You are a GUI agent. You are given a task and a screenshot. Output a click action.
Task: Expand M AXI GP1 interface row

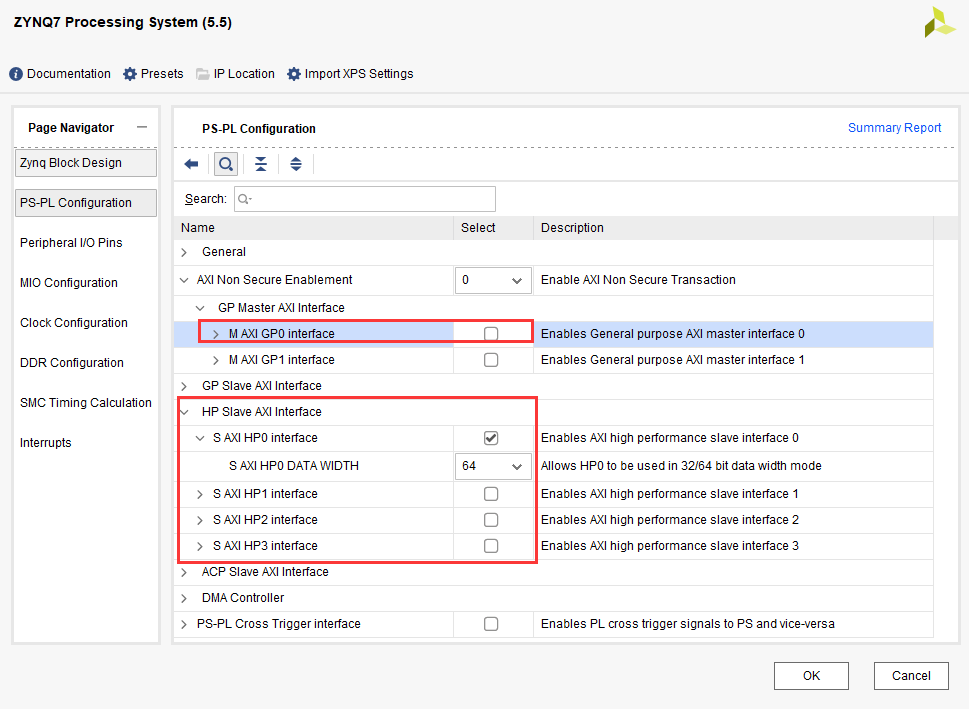215,360
